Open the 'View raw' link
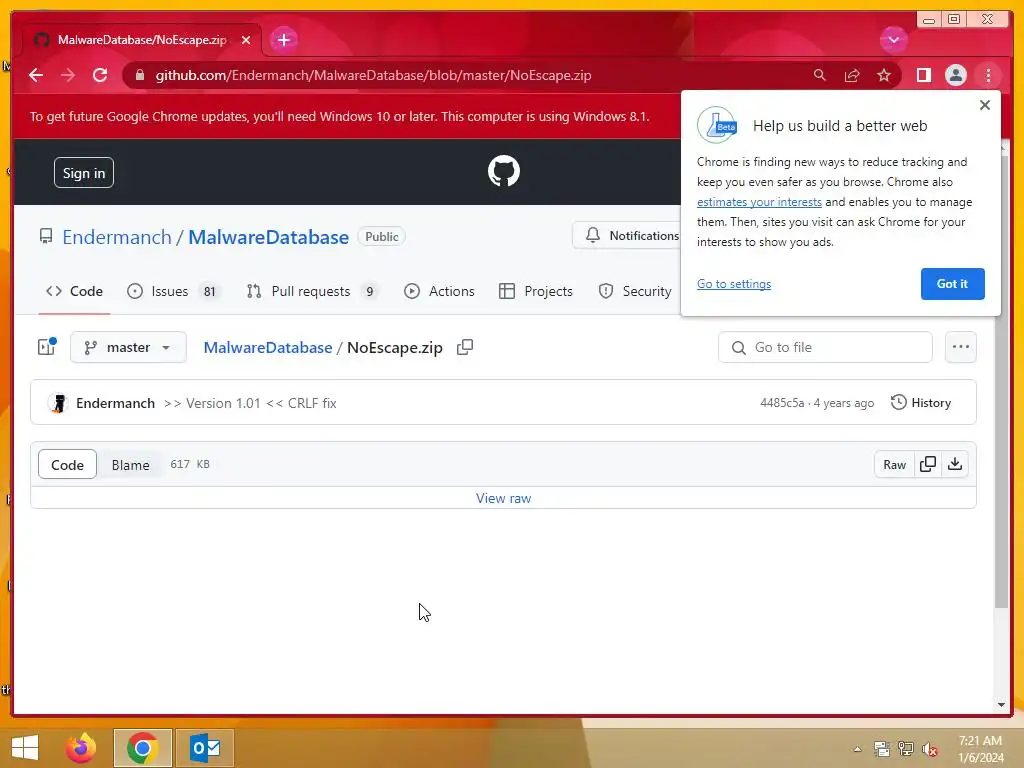This screenshot has height=768, width=1024. coord(504,498)
